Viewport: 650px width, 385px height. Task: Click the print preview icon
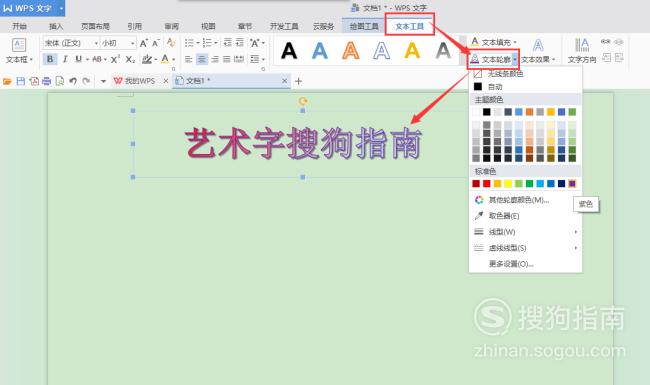[60, 81]
